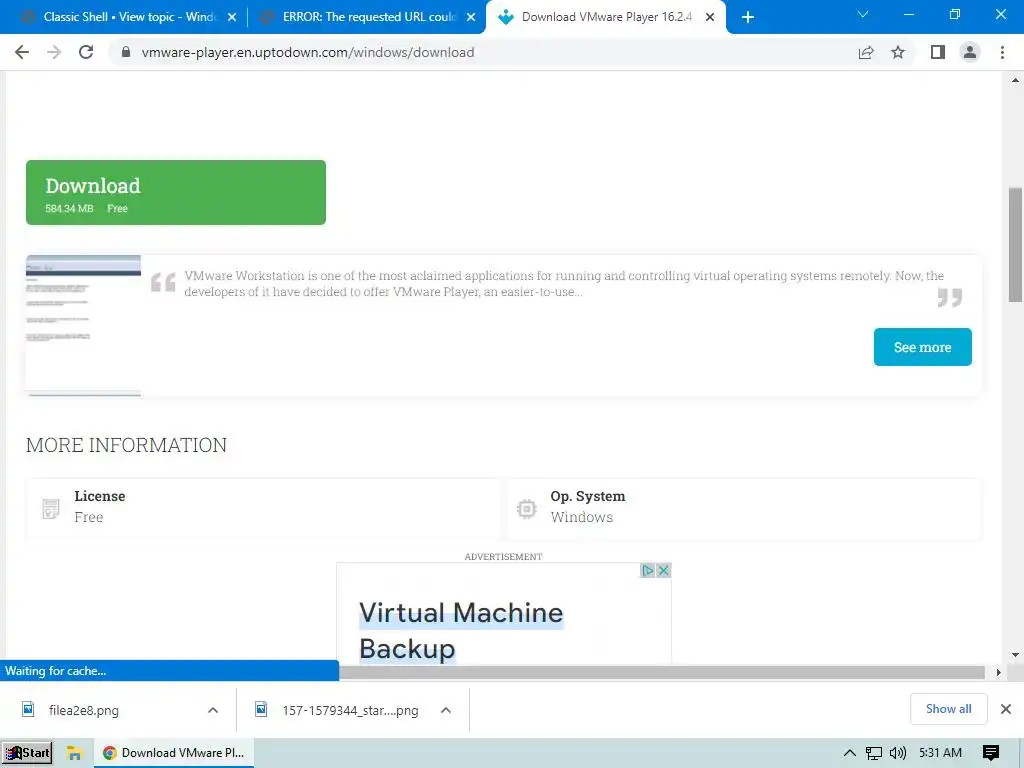
Task: Click the 5:31 AM clock
Action: pos(940,753)
